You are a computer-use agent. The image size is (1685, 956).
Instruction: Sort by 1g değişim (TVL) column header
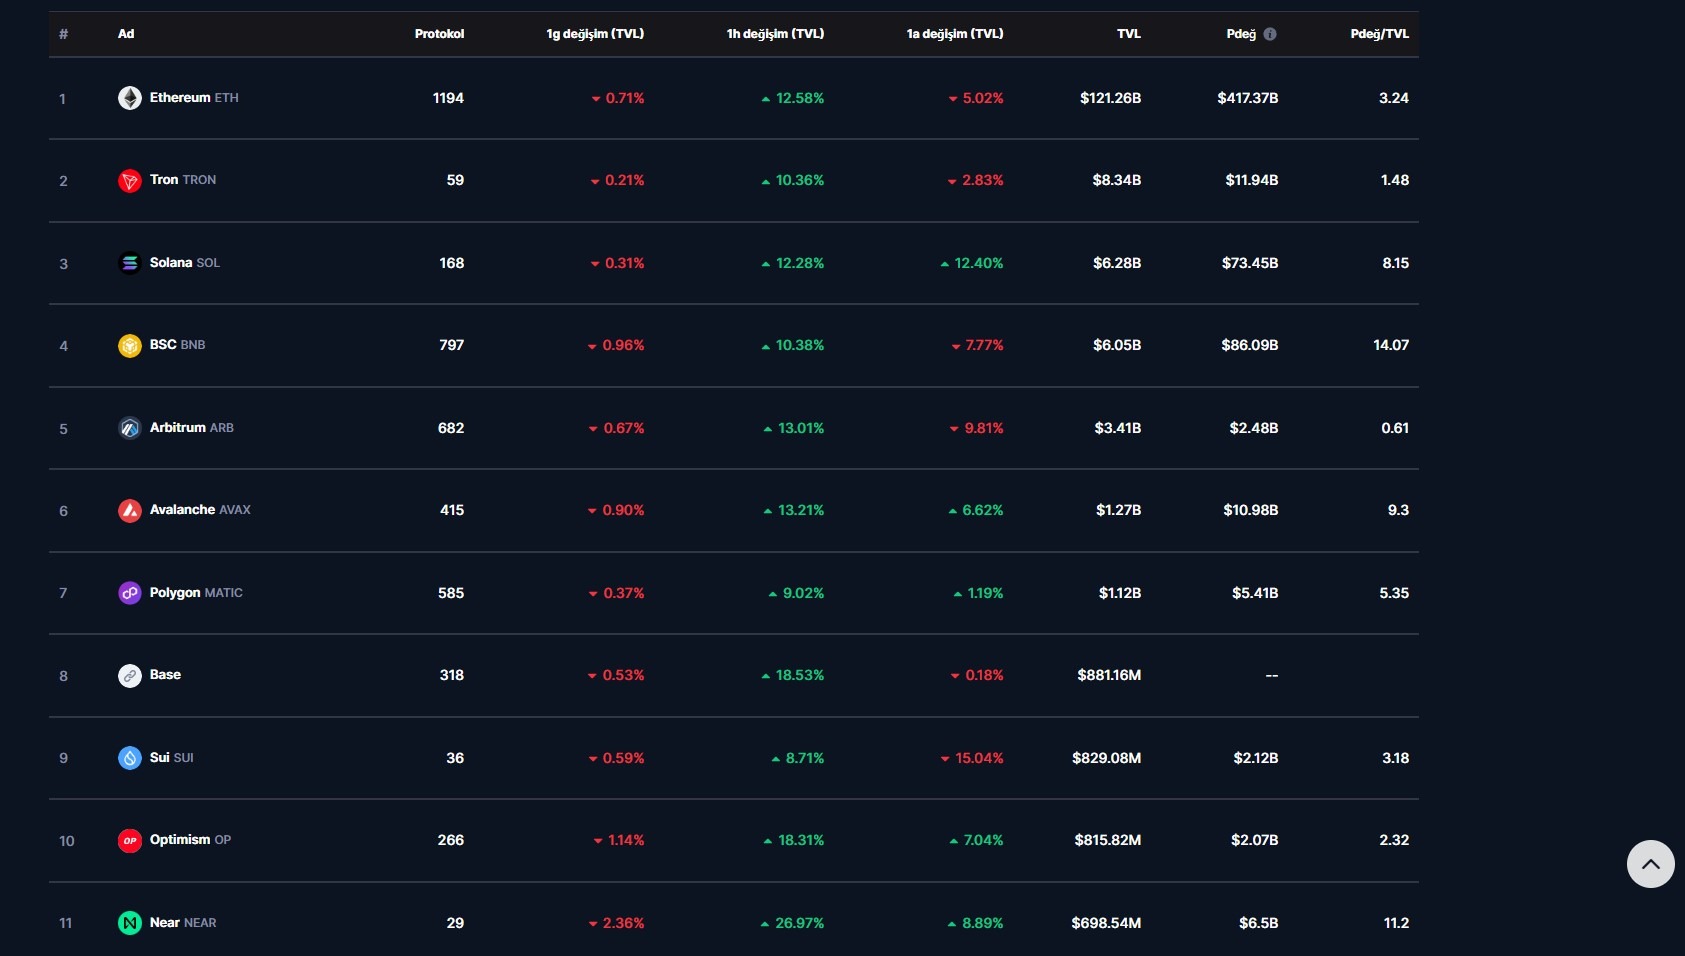(x=595, y=34)
